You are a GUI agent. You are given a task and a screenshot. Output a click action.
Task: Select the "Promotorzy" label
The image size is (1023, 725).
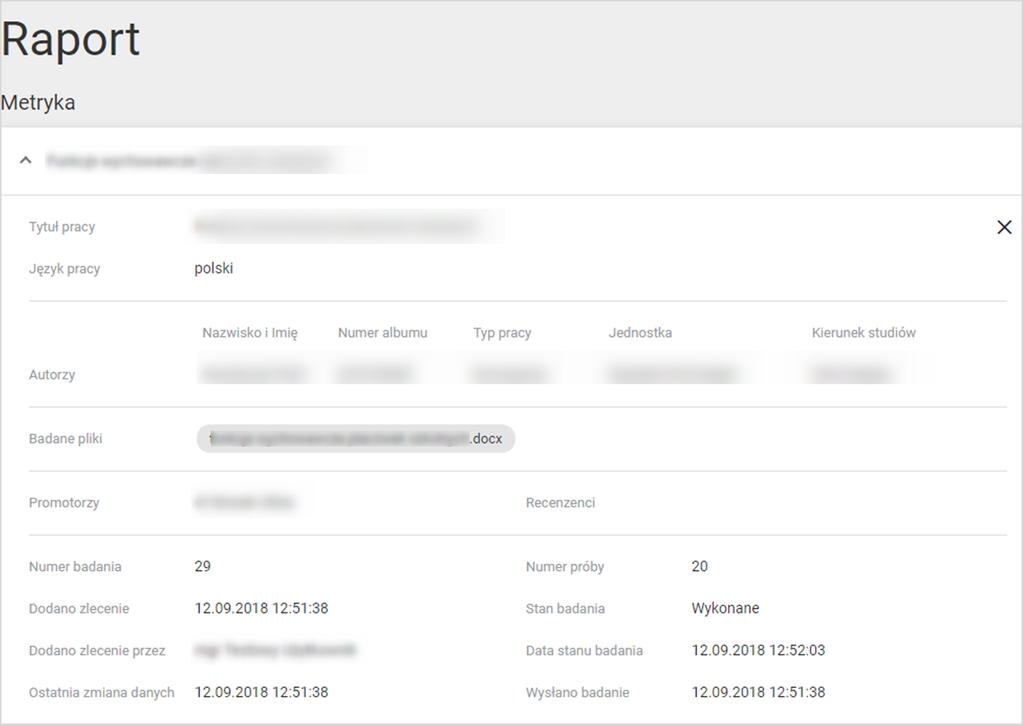(x=64, y=502)
